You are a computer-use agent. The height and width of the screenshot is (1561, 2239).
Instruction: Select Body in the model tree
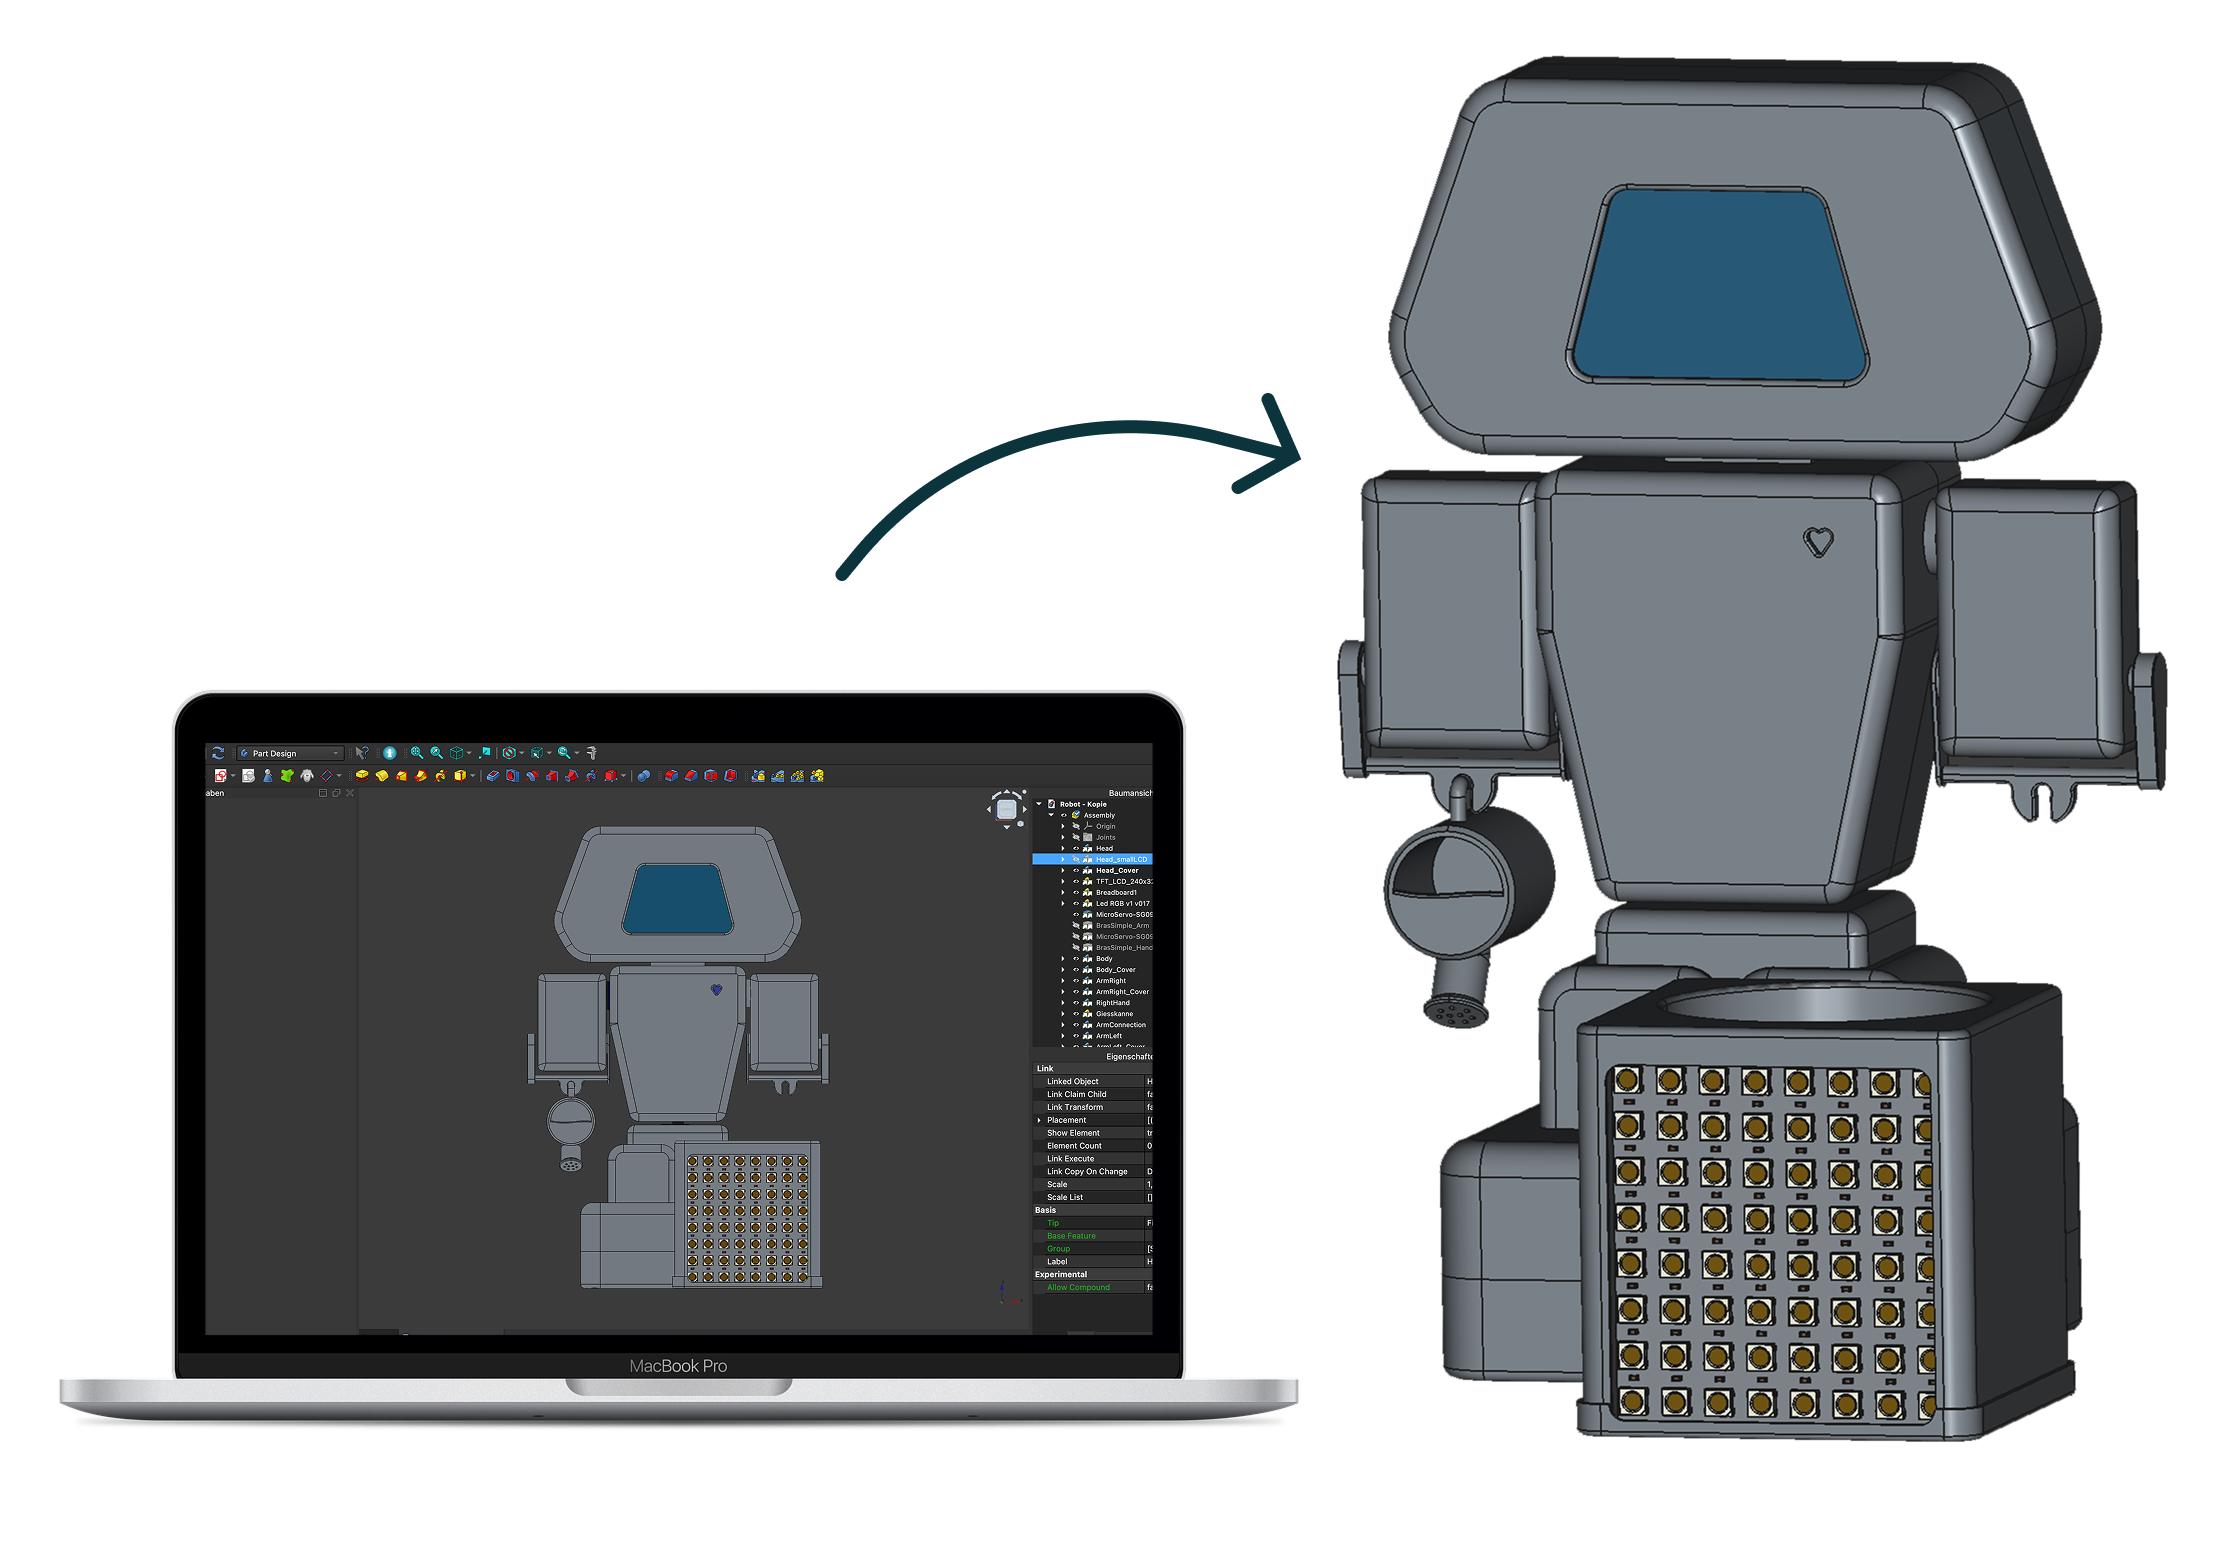tap(1104, 958)
